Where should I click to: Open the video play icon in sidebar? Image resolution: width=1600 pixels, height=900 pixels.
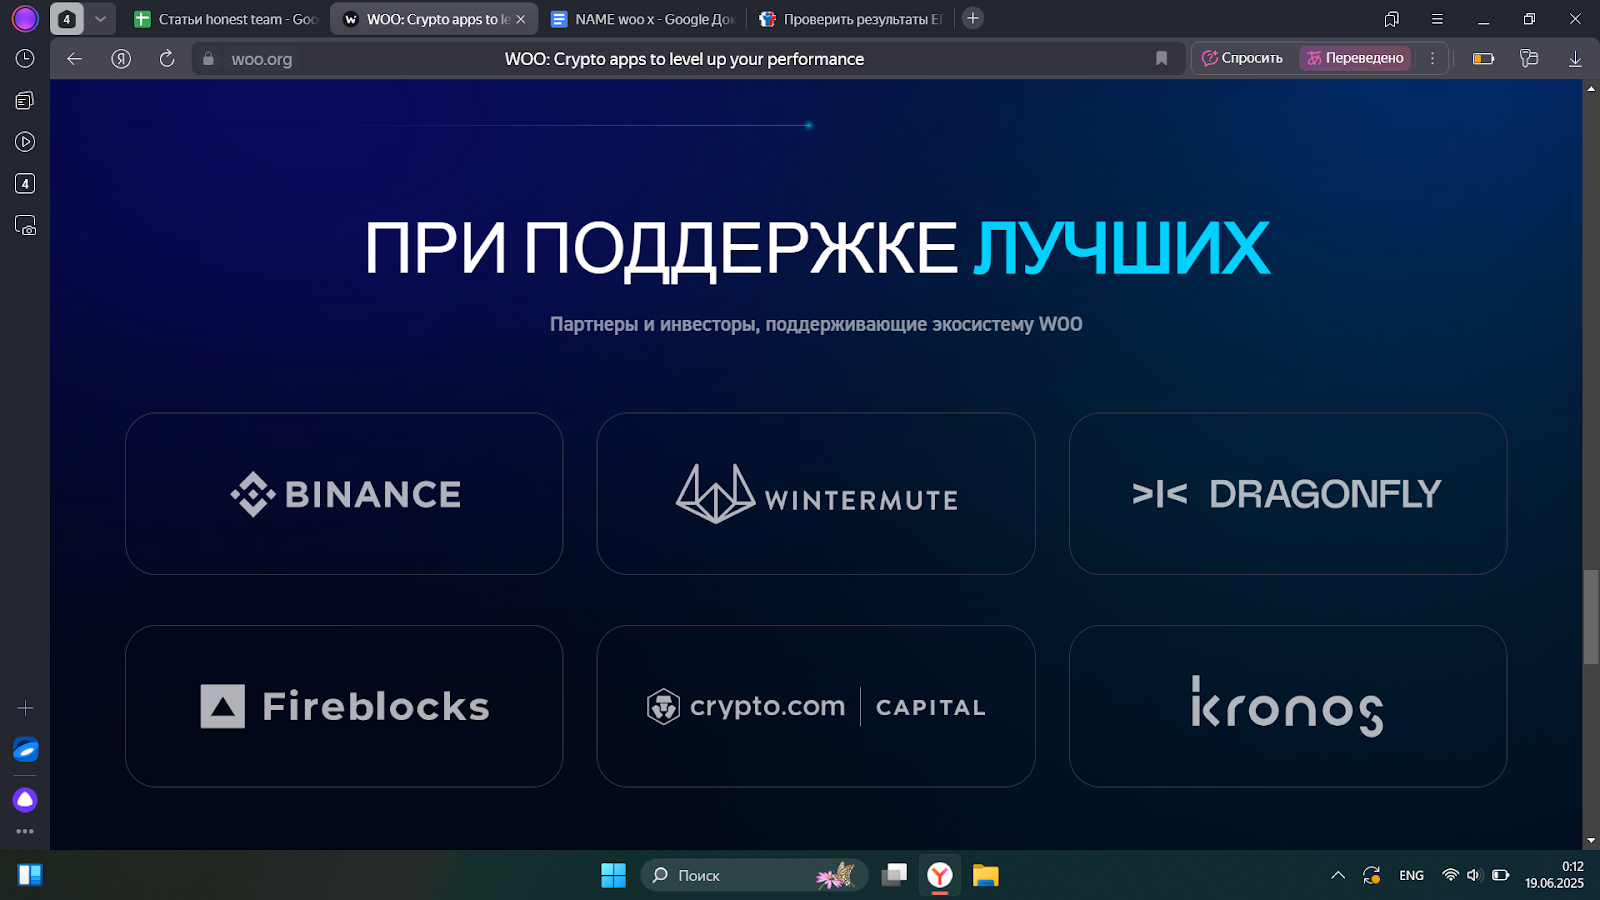tap(25, 142)
